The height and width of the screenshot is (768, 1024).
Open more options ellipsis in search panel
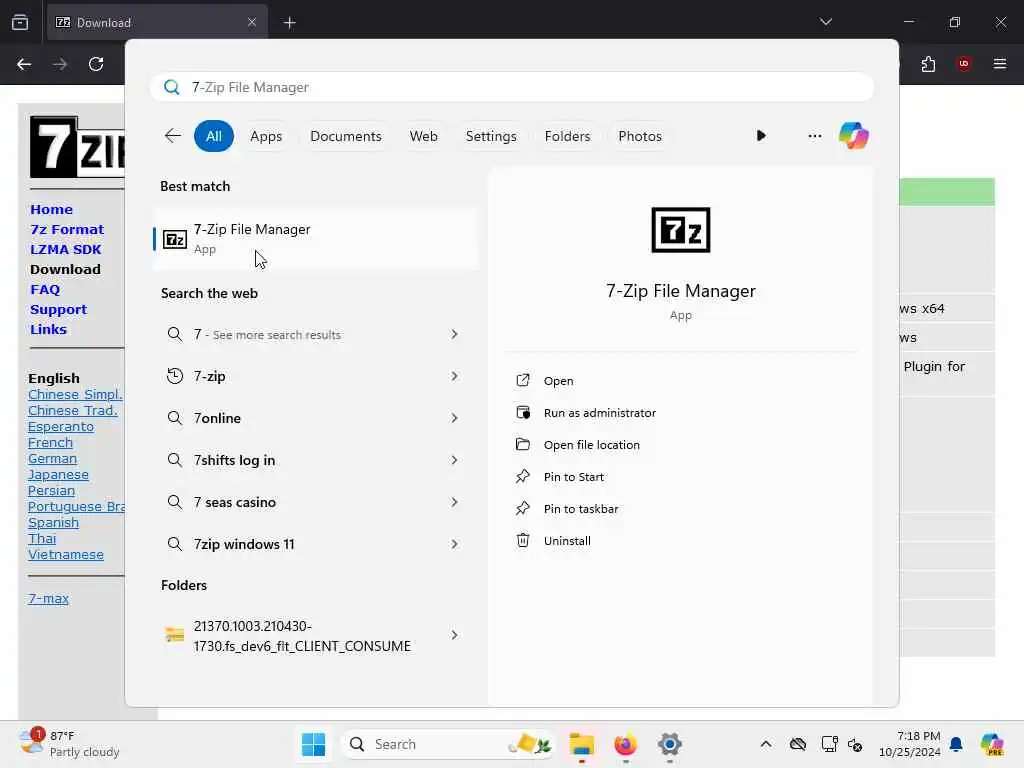(x=814, y=136)
